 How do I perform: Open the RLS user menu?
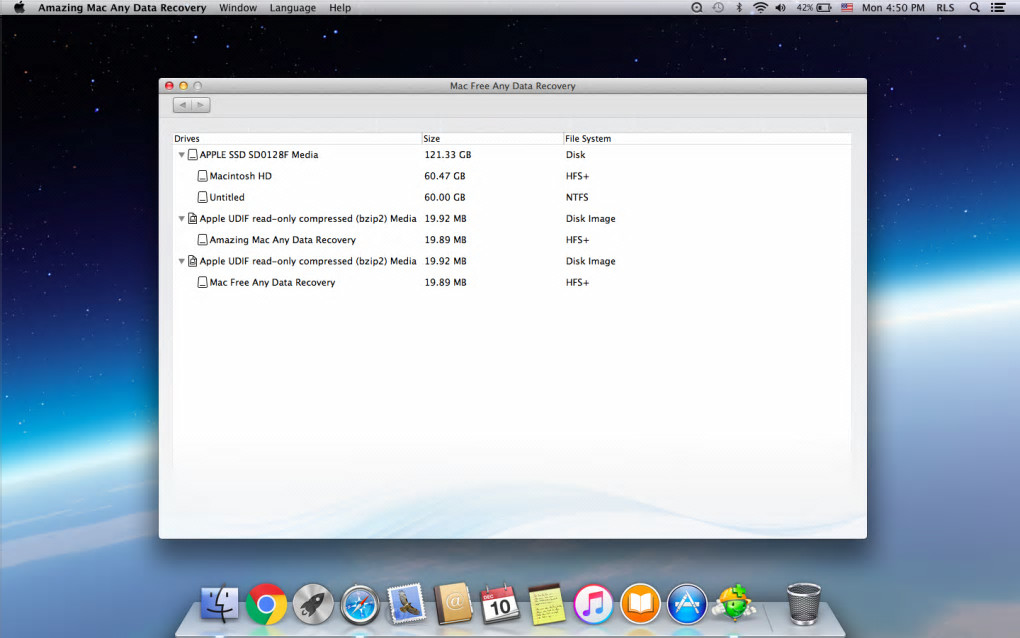coord(945,8)
